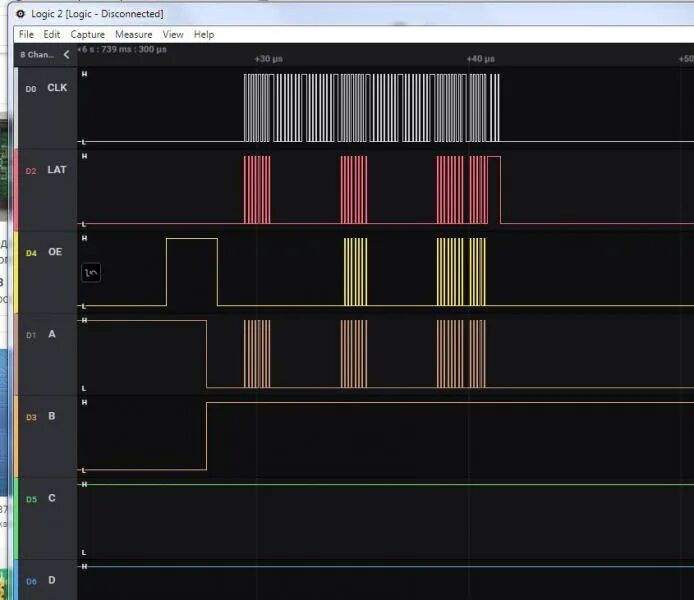Click the green color strip of C channel
Image resolution: width=694 pixels, height=600 pixels.
click(x=16, y=518)
